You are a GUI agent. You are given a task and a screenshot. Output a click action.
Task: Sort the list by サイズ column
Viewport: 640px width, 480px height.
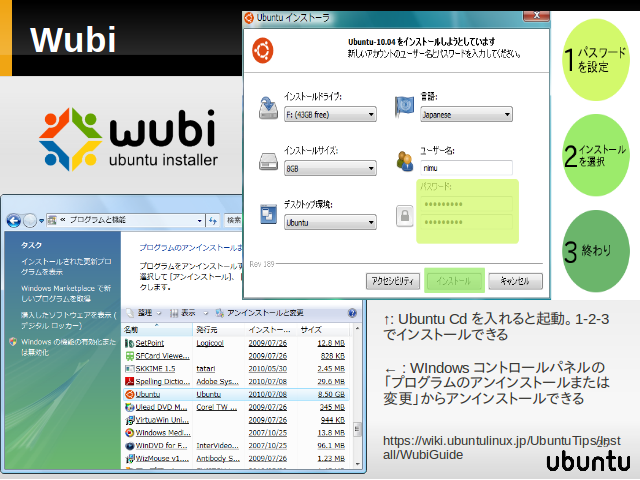pos(323,329)
